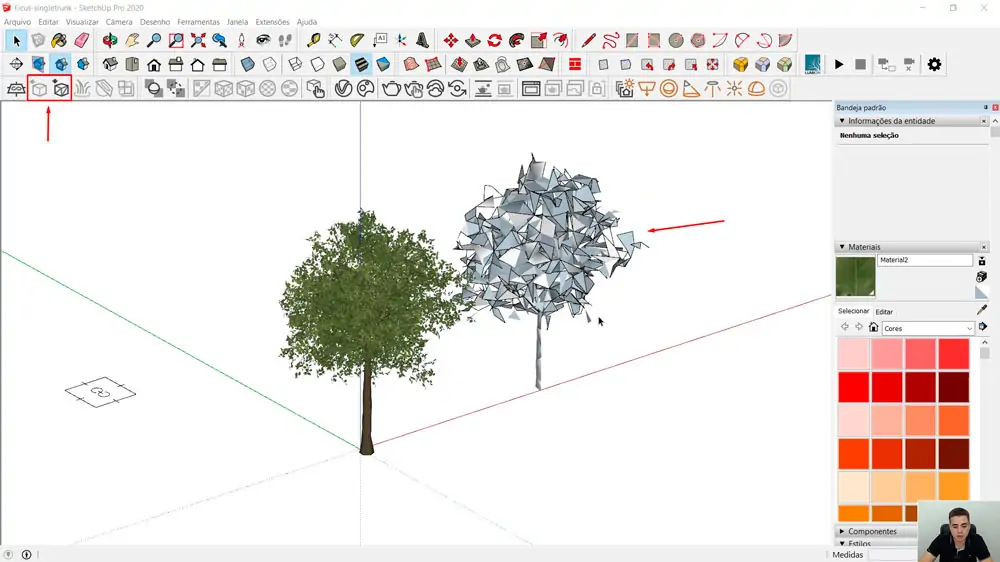The height and width of the screenshot is (562, 1000).
Task: Select the Move tool with red arrows
Action: [451, 40]
